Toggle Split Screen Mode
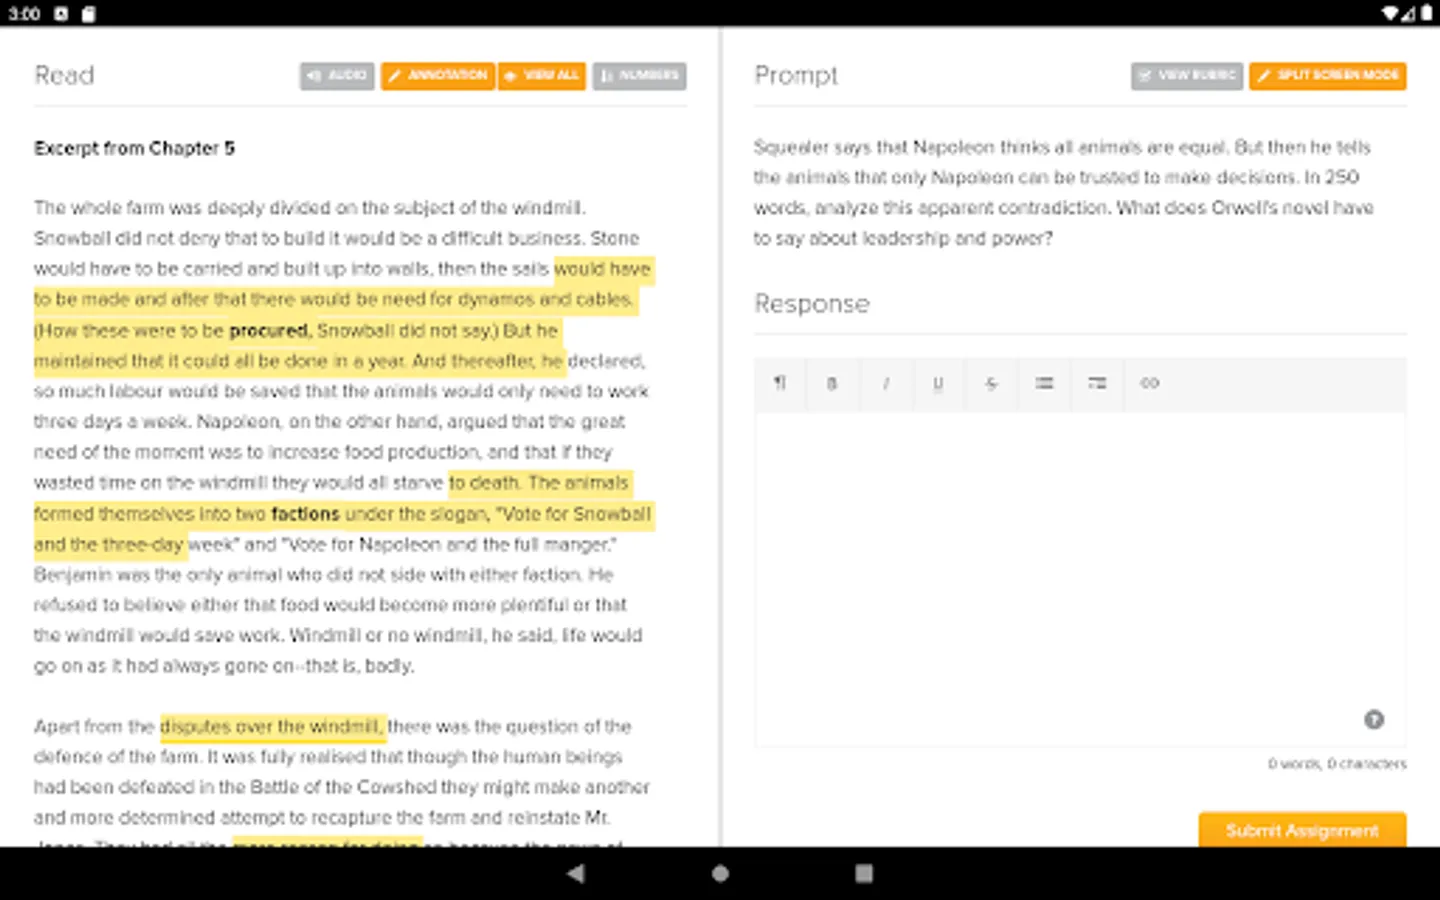This screenshot has height=900, width=1440. (x=1328, y=76)
